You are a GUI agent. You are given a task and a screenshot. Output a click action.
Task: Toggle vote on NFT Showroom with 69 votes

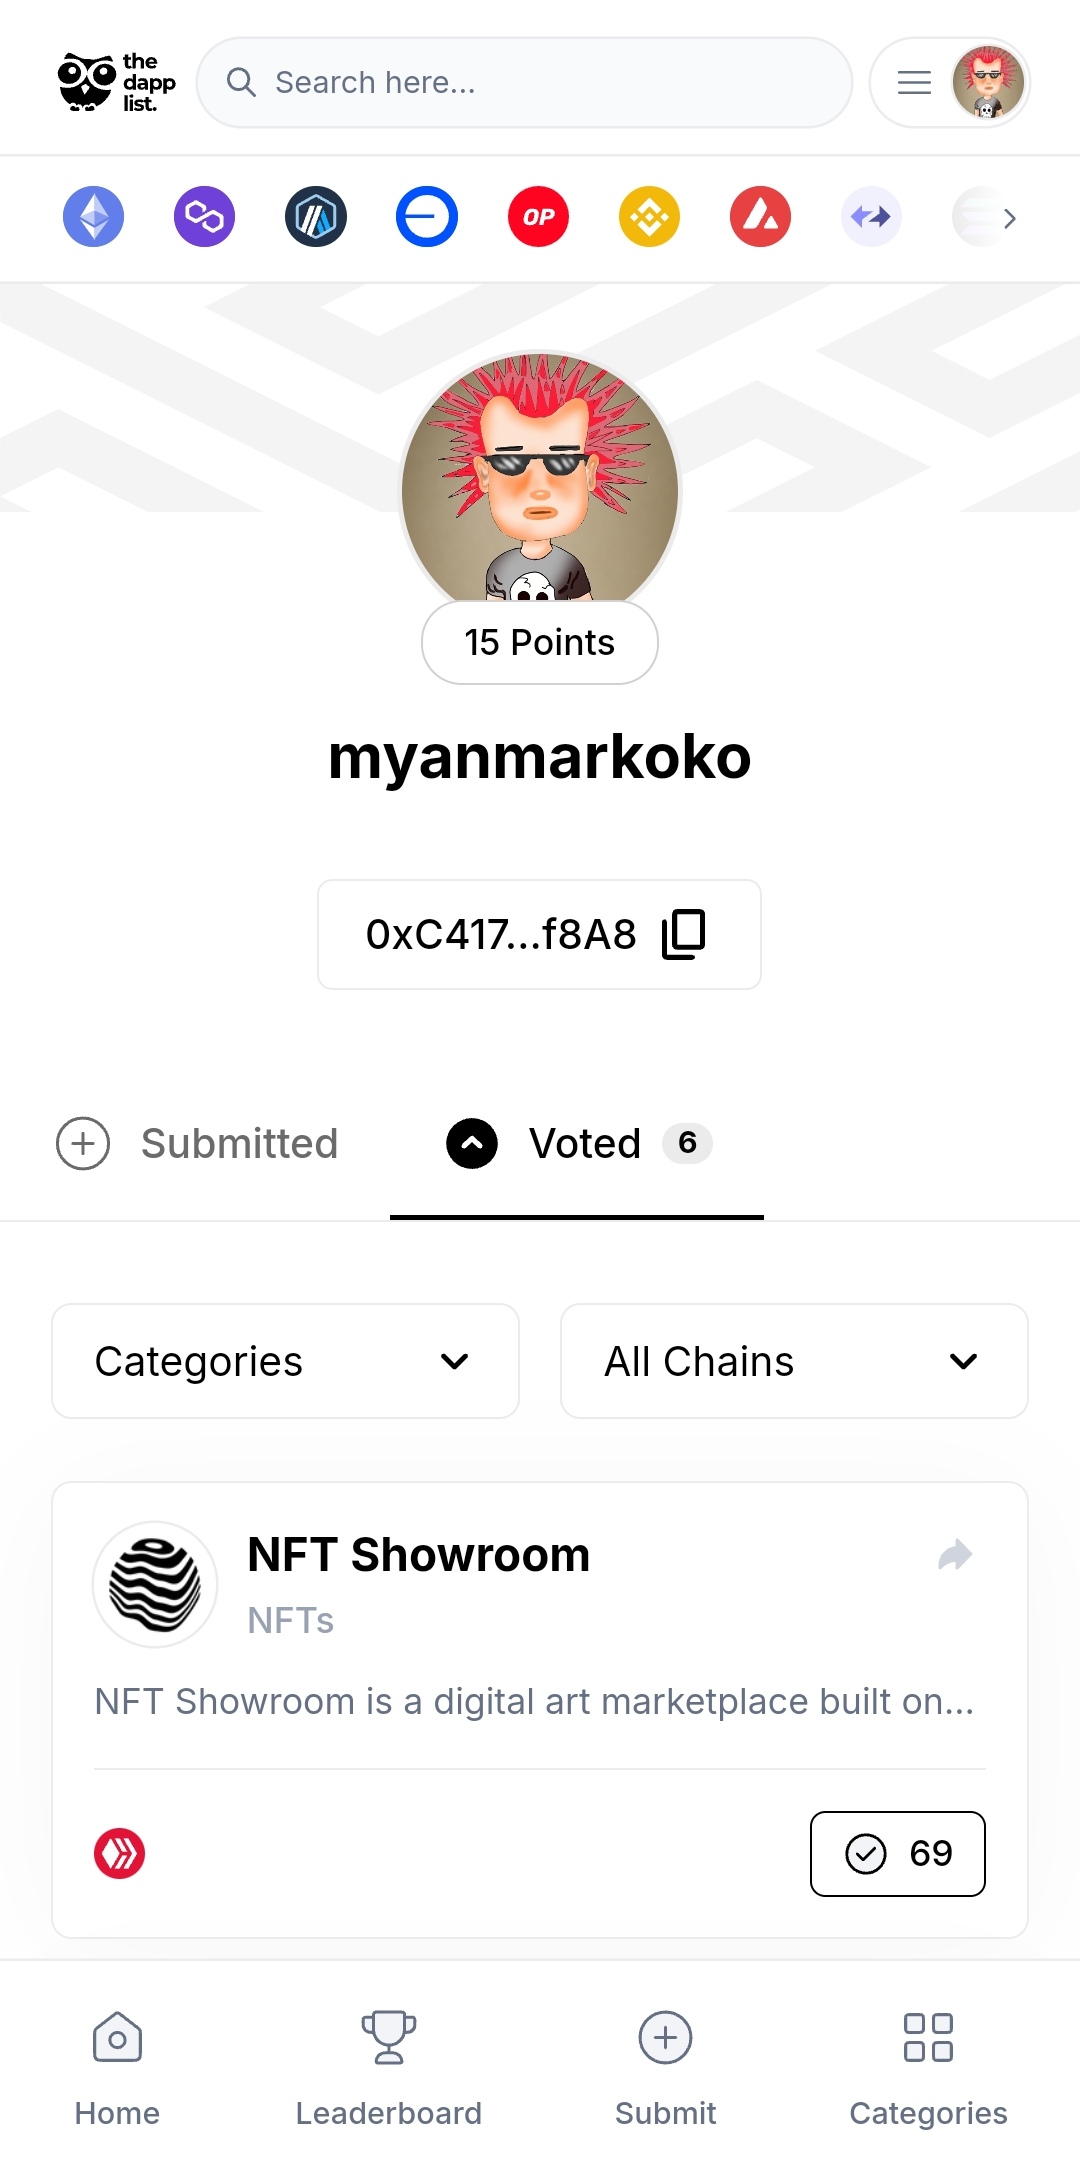coord(898,1854)
